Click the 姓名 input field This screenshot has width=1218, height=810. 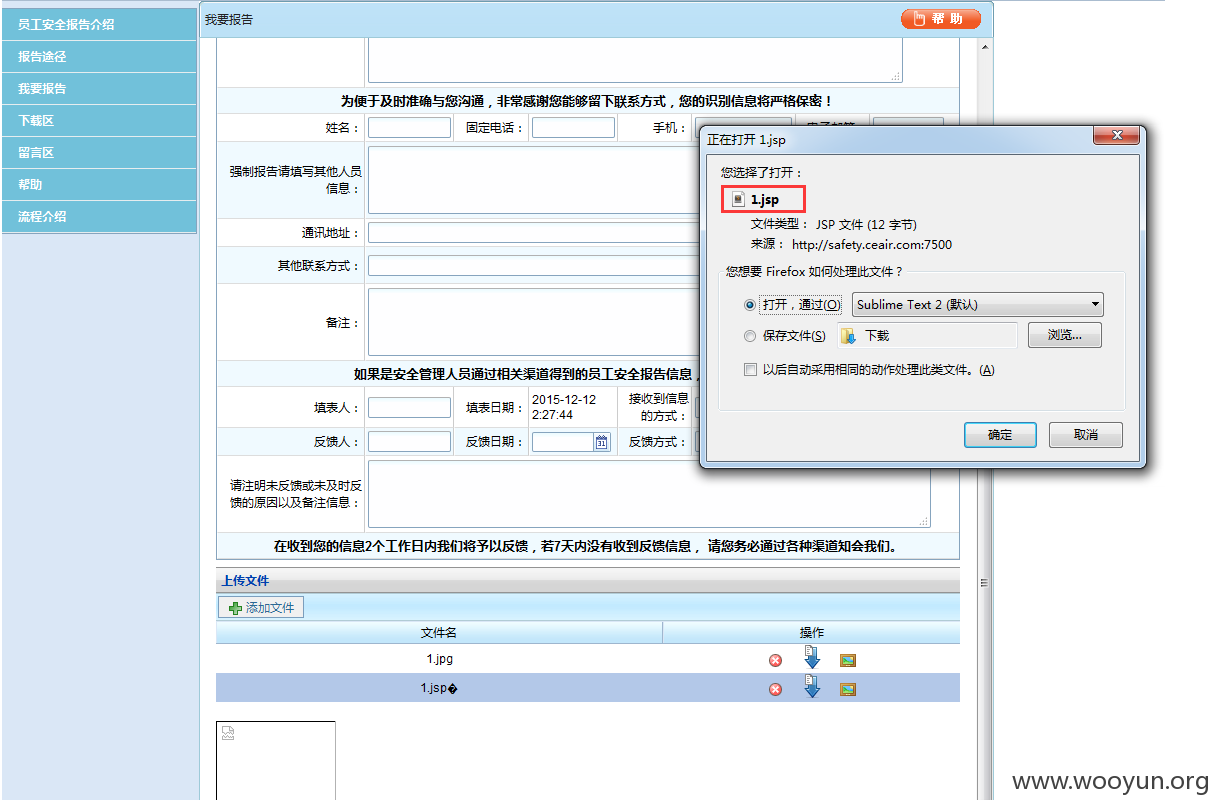(409, 128)
